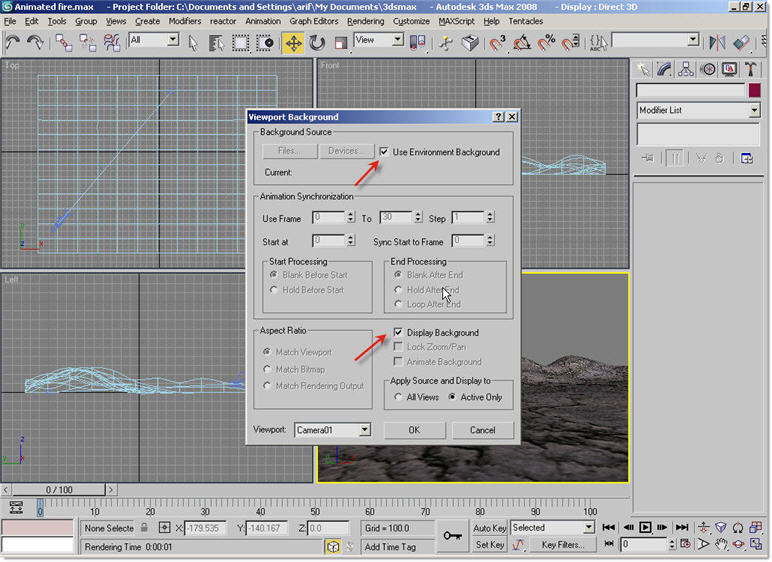Click the maroon object color swatch
This screenshot has height=562, width=772.
pyautogui.click(x=755, y=90)
